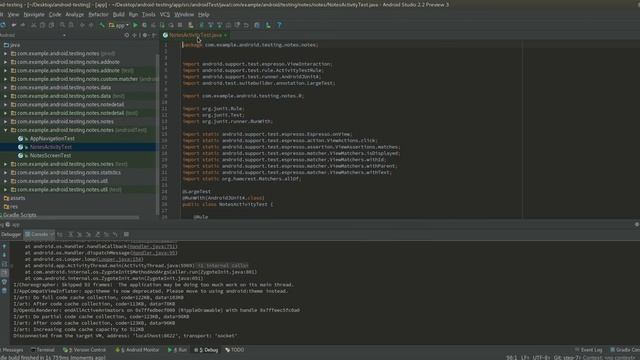Expand com.example.android.testing.notes.statistics package
This screenshot has height=360, width=640.
click(x=6, y=173)
